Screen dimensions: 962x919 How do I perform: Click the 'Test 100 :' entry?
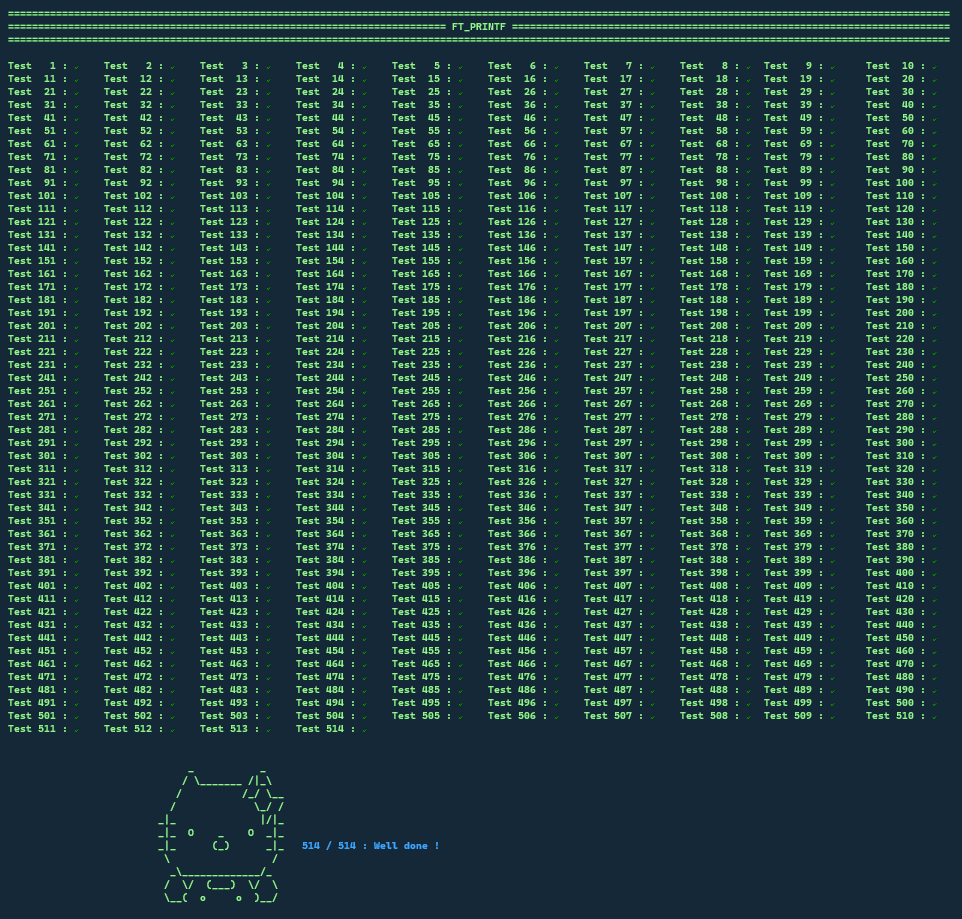(x=895, y=183)
